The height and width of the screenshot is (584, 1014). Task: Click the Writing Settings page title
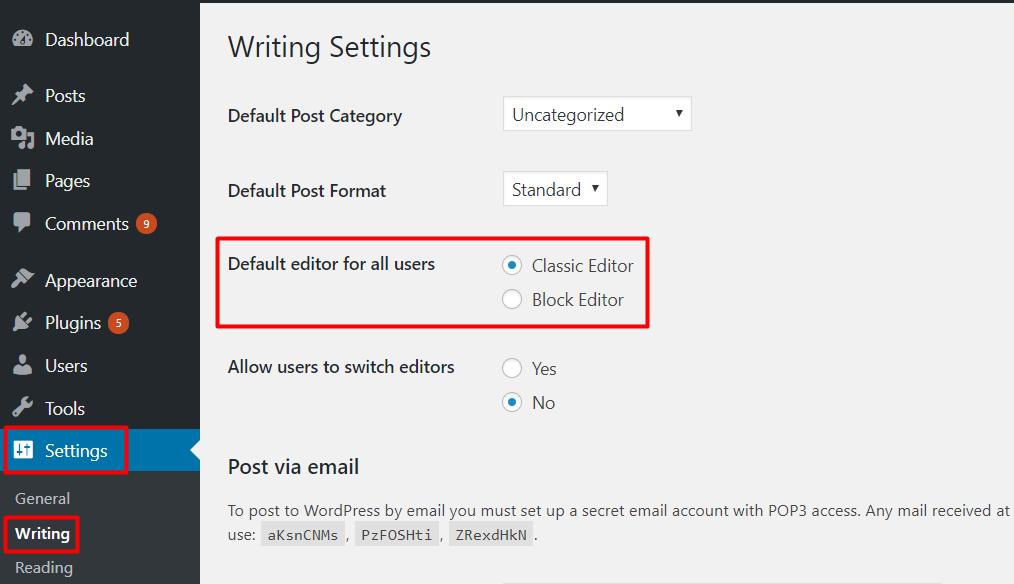pyautogui.click(x=329, y=47)
